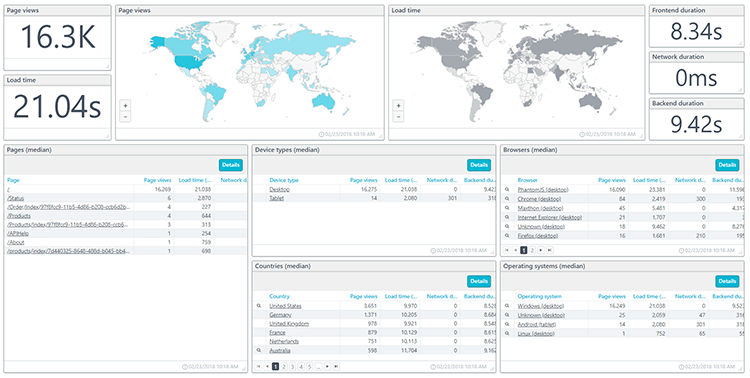Sort Browsers table by Browser column header
Image resolution: width=750 pixels, height=378 pixels.
click(528, 180)
